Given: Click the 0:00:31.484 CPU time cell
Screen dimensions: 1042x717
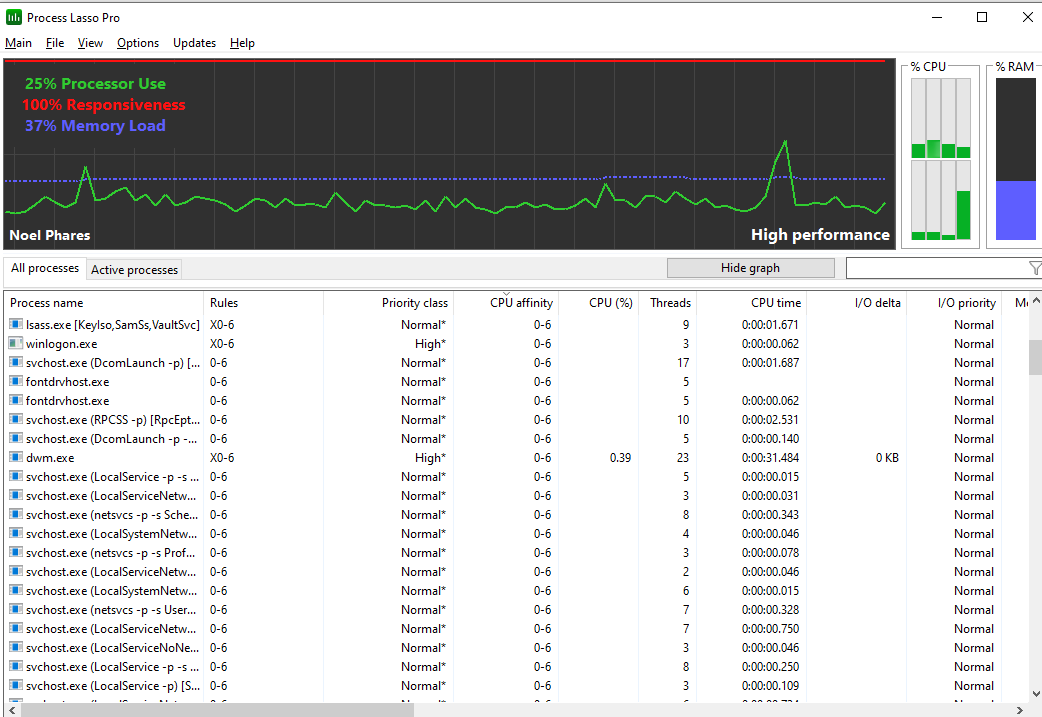Looking at the screenshot, I should [770, 458].
